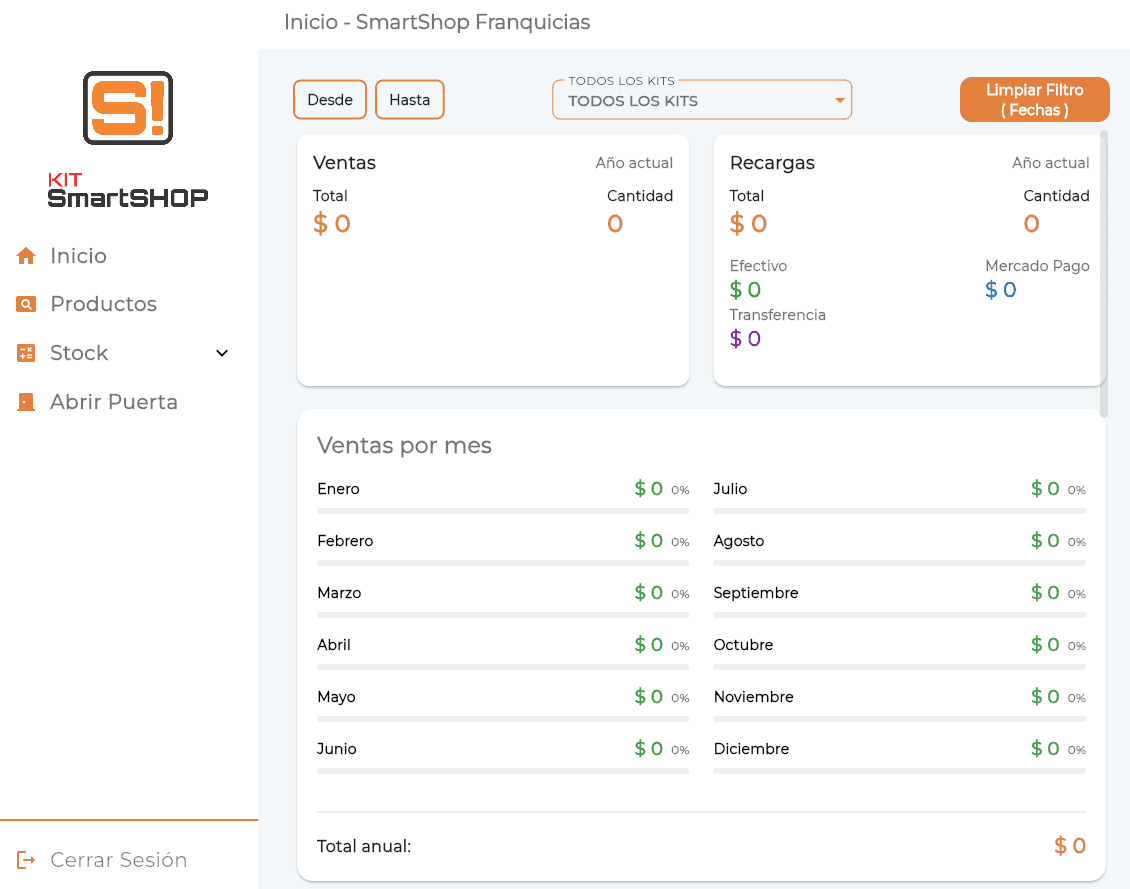Click the Stock calculator icon

[25, 353]
